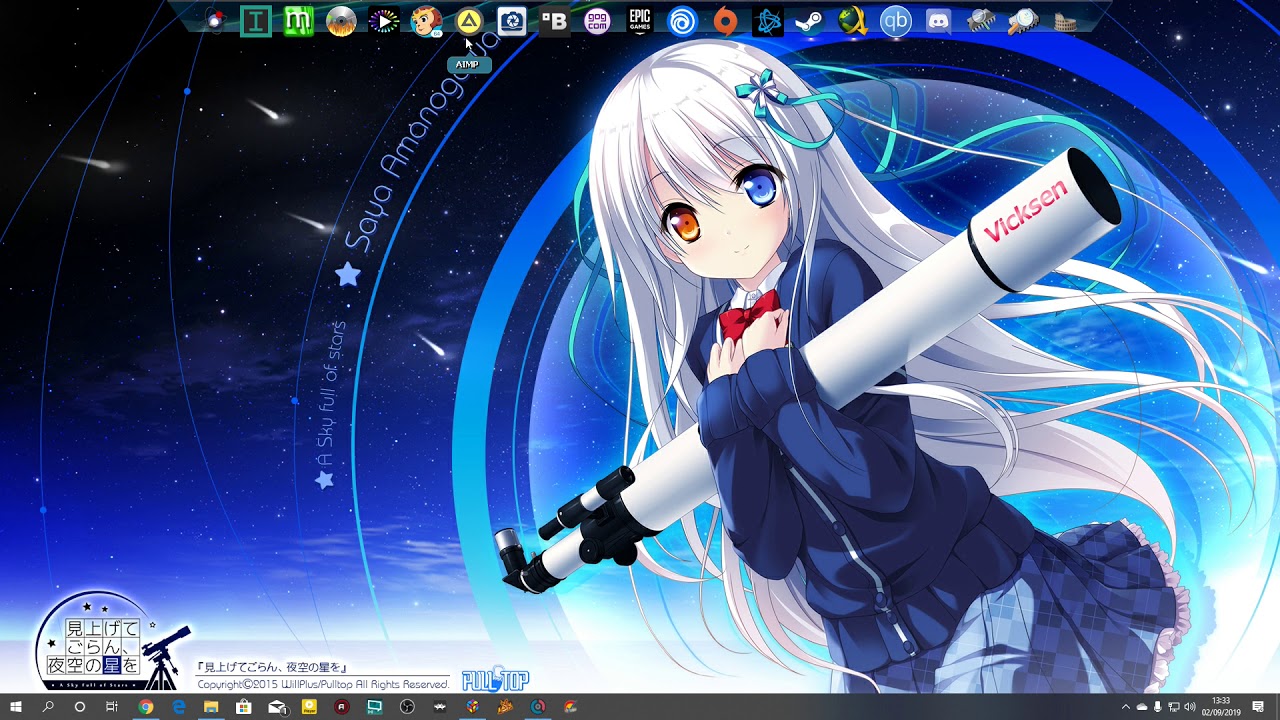Screen dimensions: 1280x720
Task: Launch OBS Studio from the taskbar
Action: click(x=407, y=707)
